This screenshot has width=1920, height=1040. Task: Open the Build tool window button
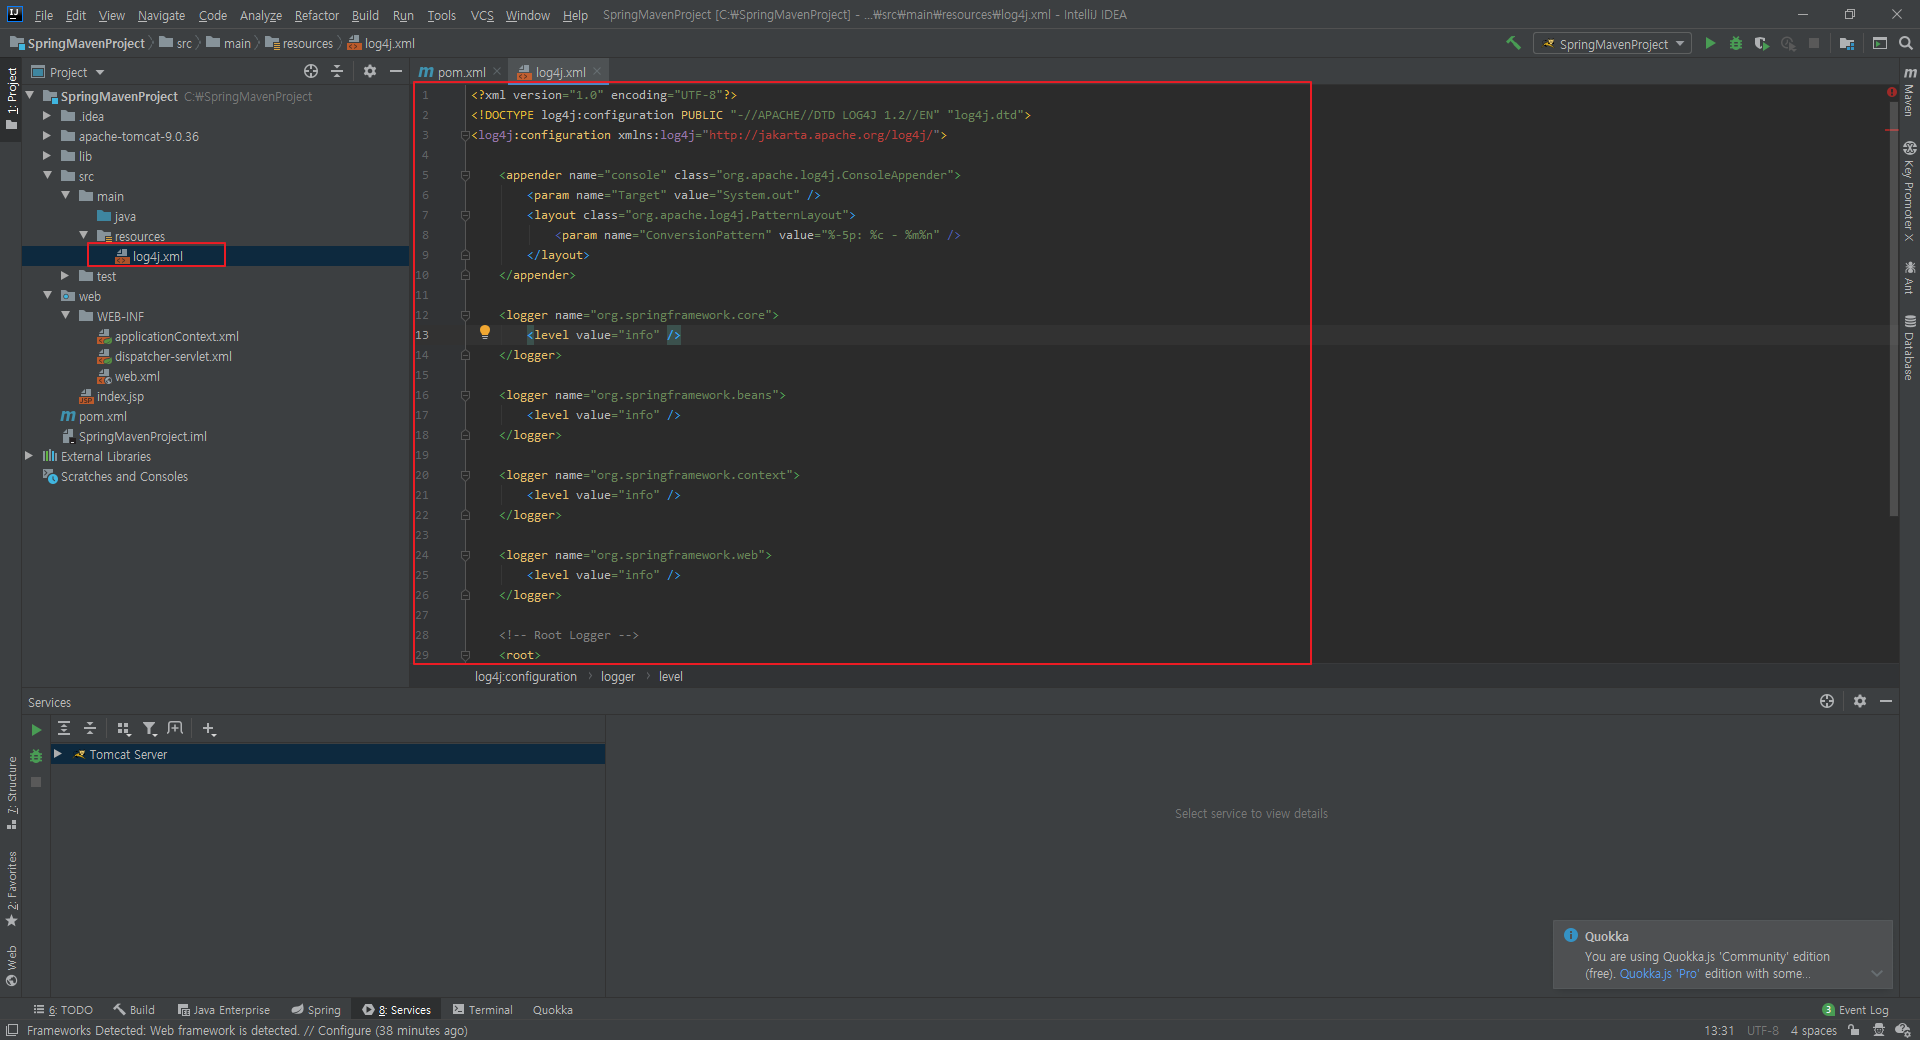(x=134, y=1010)
